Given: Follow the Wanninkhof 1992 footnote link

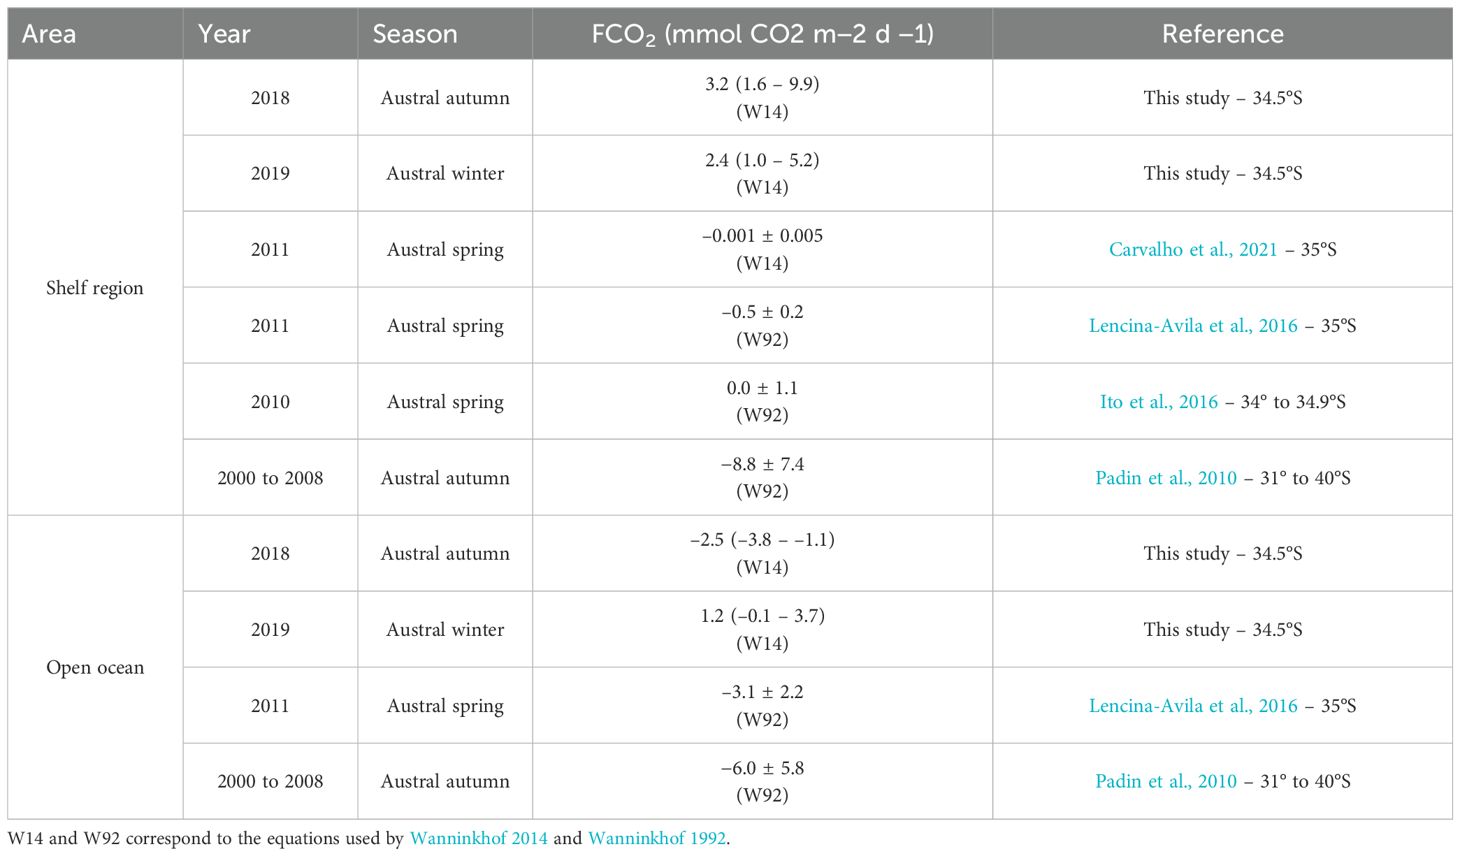Looking at the screenshot, I should [656, 839].
